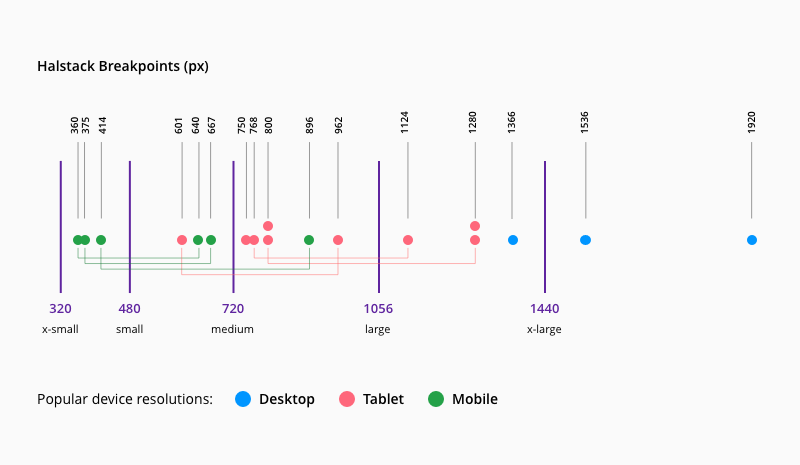Click the x-large size label
Image resolution: width=800 pixels, height=465 pixels.
544,329
